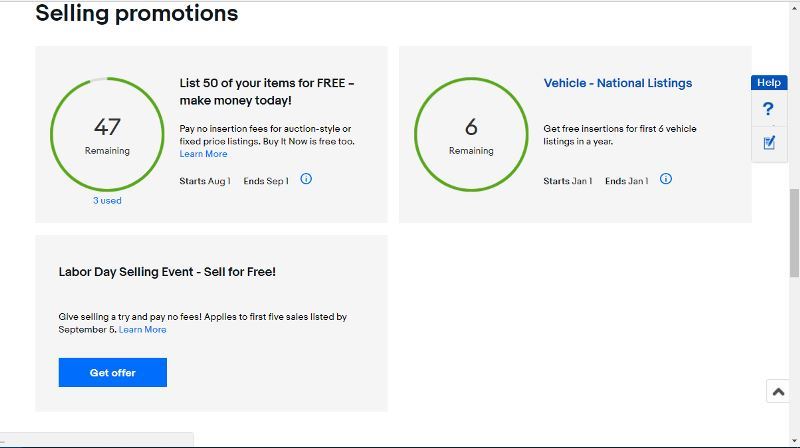Open Learn More in Labor Day event
Screen dimensions: 800x448
click(x=142, y=330)
